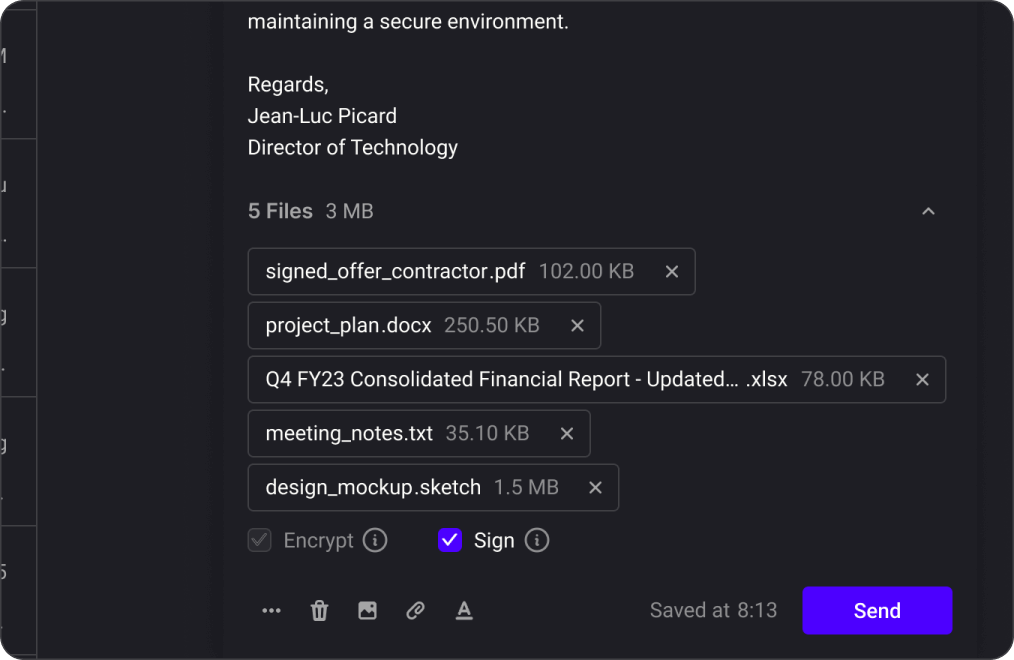Remove the Q4 FY23 financial report attachment
The height and width of the screenshot is (660, 1014).
click(922, 379)
